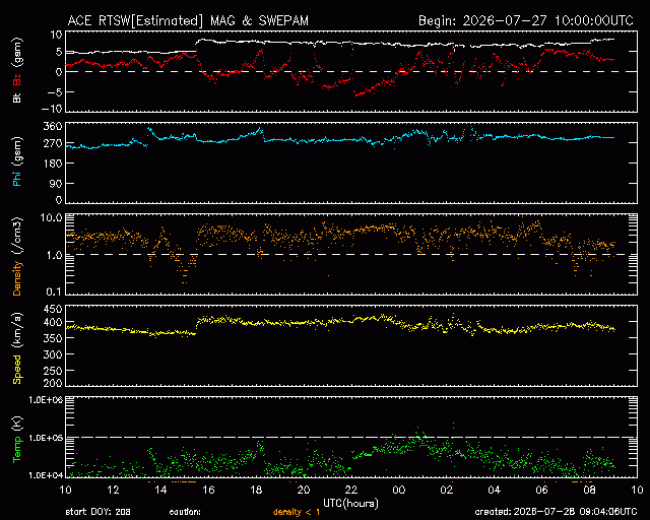
Task: Click the '400' tick on the Speed axis
Action: tap(53, 322)
